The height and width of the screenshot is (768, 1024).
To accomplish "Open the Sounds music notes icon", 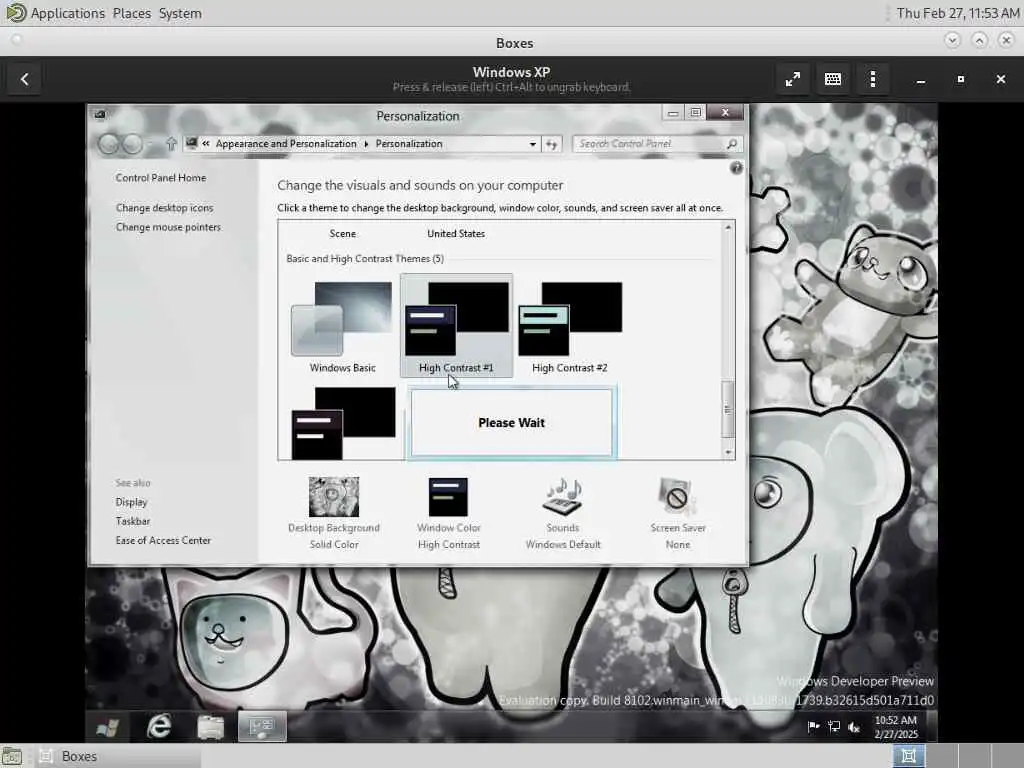I will 562,496.
